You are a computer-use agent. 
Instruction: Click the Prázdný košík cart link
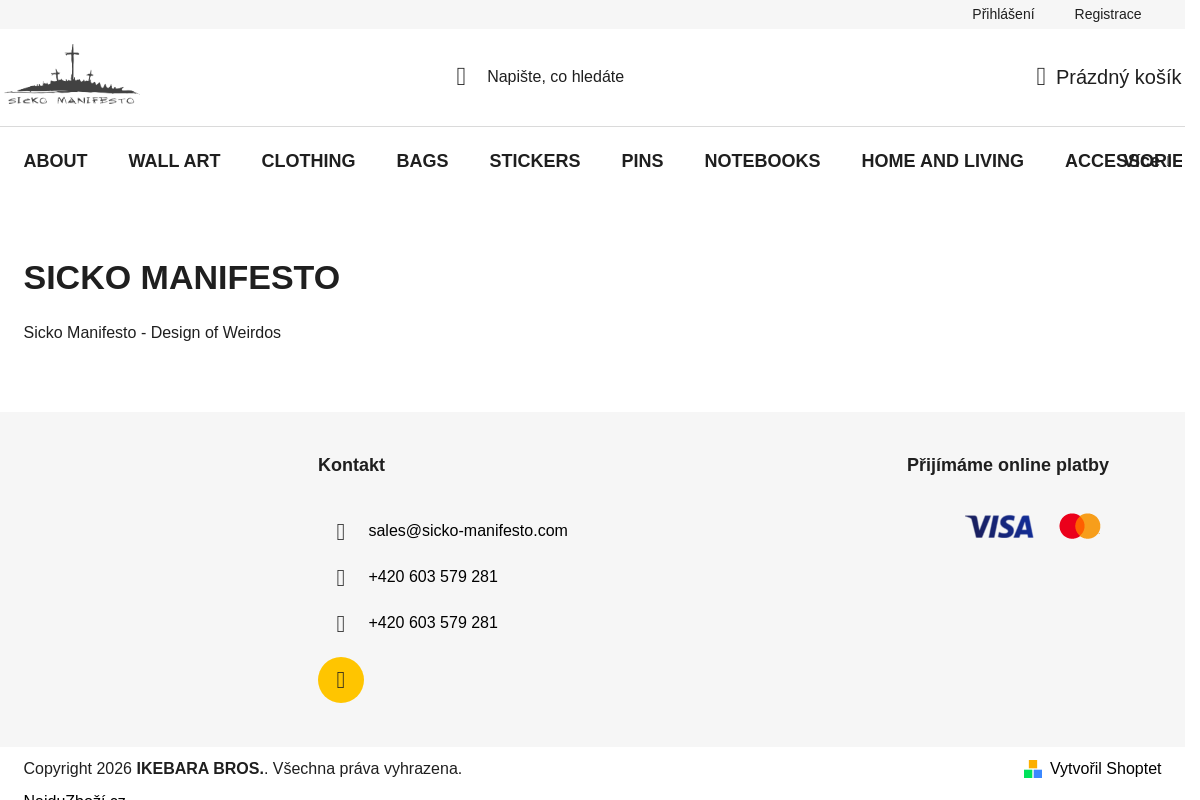(1118, 77)
